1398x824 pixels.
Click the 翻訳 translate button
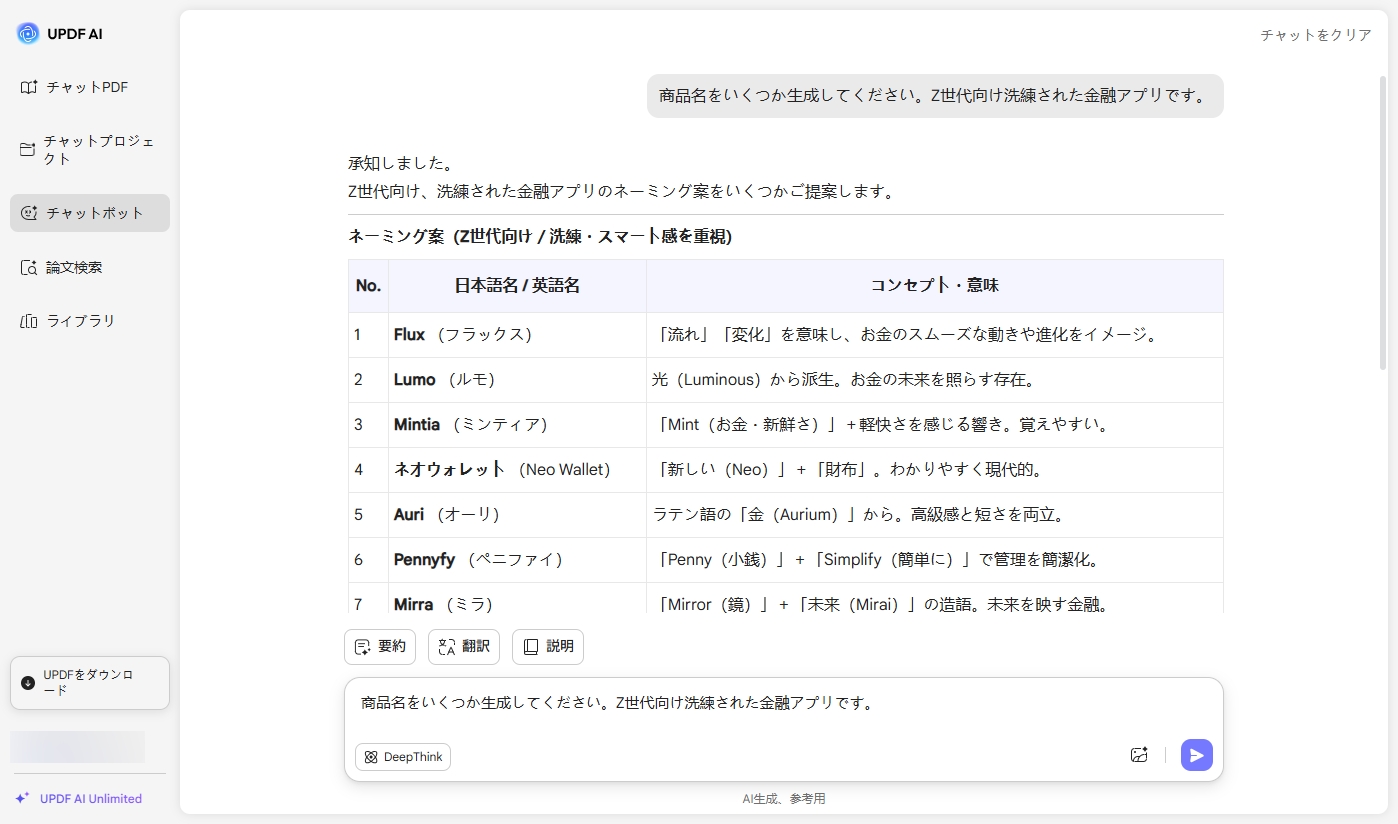pyautogui.click(x=464, y=647)
